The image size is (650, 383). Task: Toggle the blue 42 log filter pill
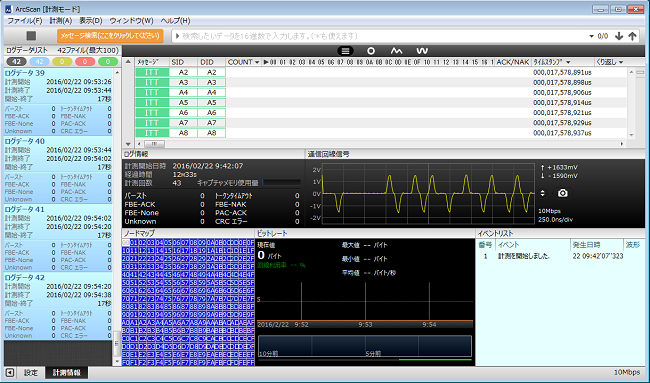(39, 62)
